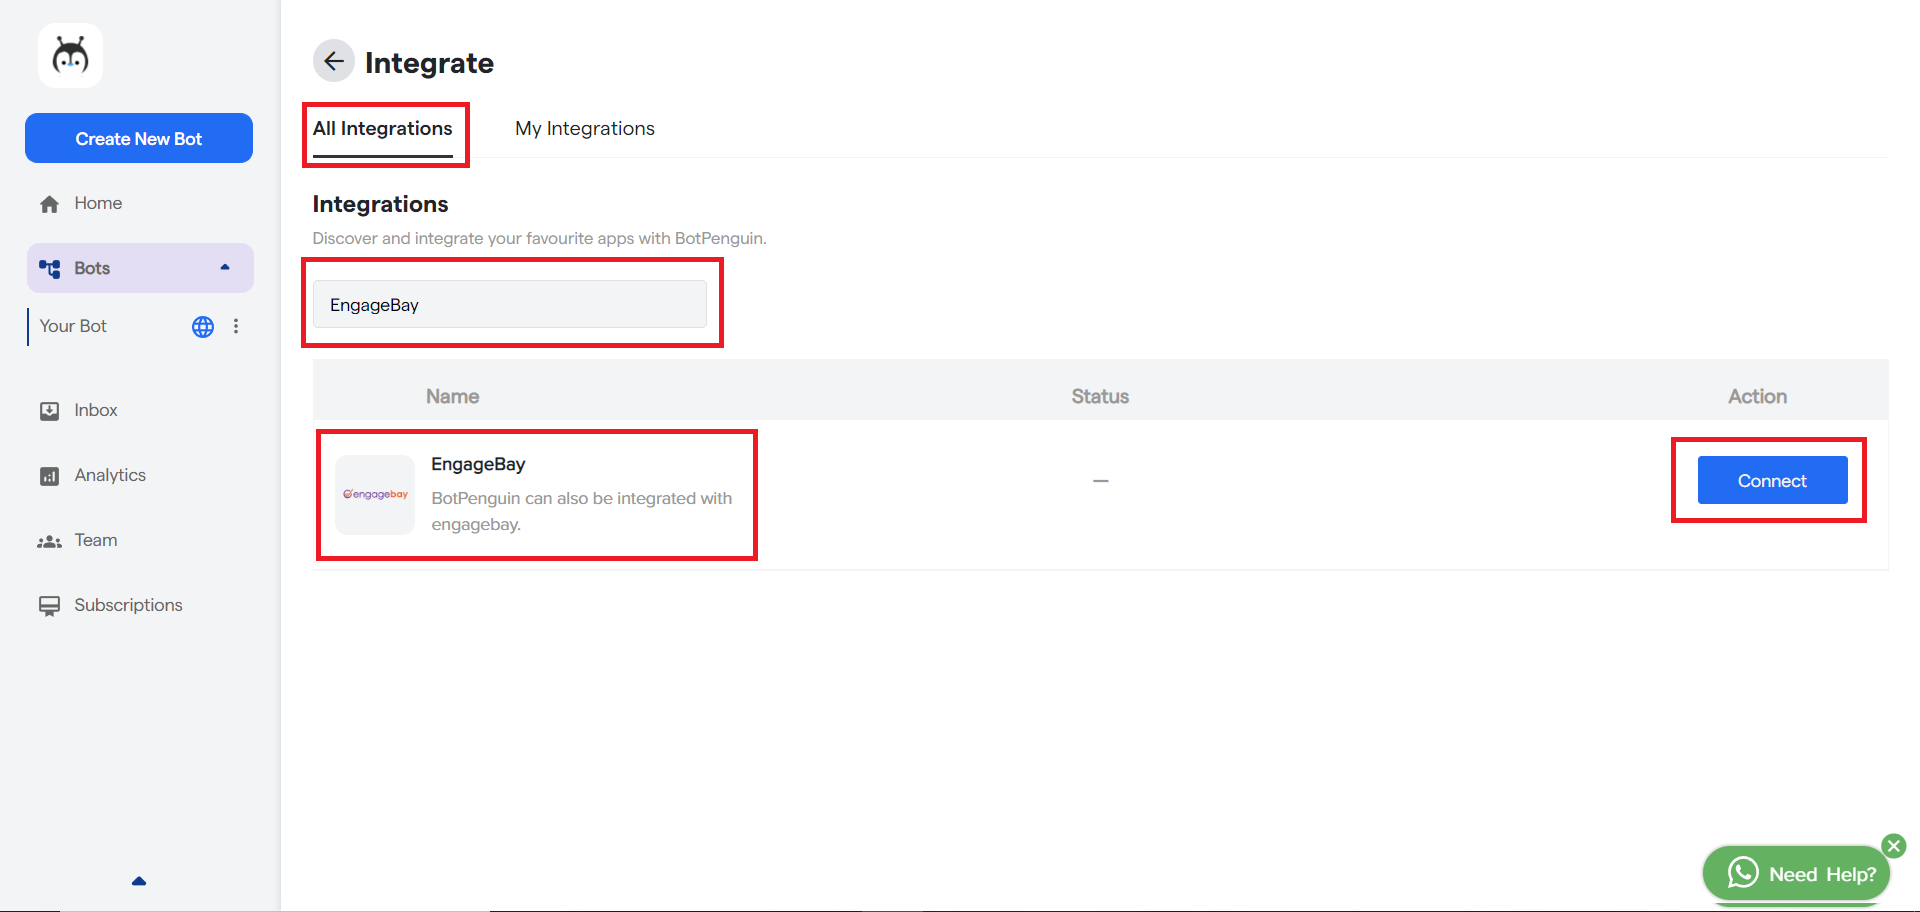Go back using the arrow icon
The width and height of the screenshot is (1920, 912).
coord(334,61)
